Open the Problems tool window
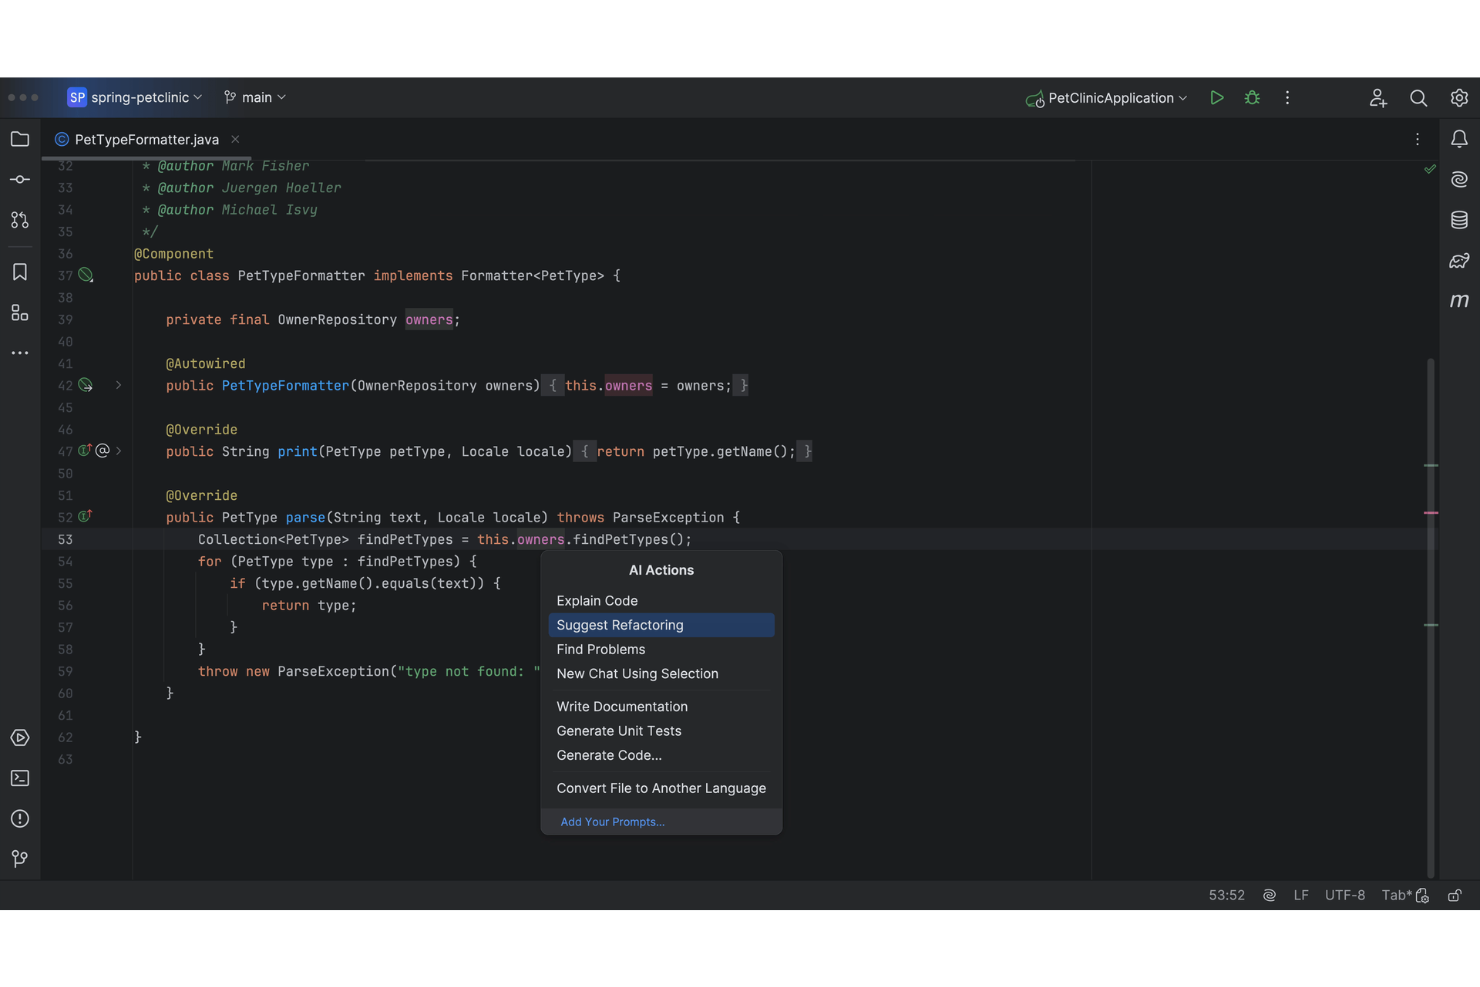This screenshot has height=987, width=1480. 20,819
